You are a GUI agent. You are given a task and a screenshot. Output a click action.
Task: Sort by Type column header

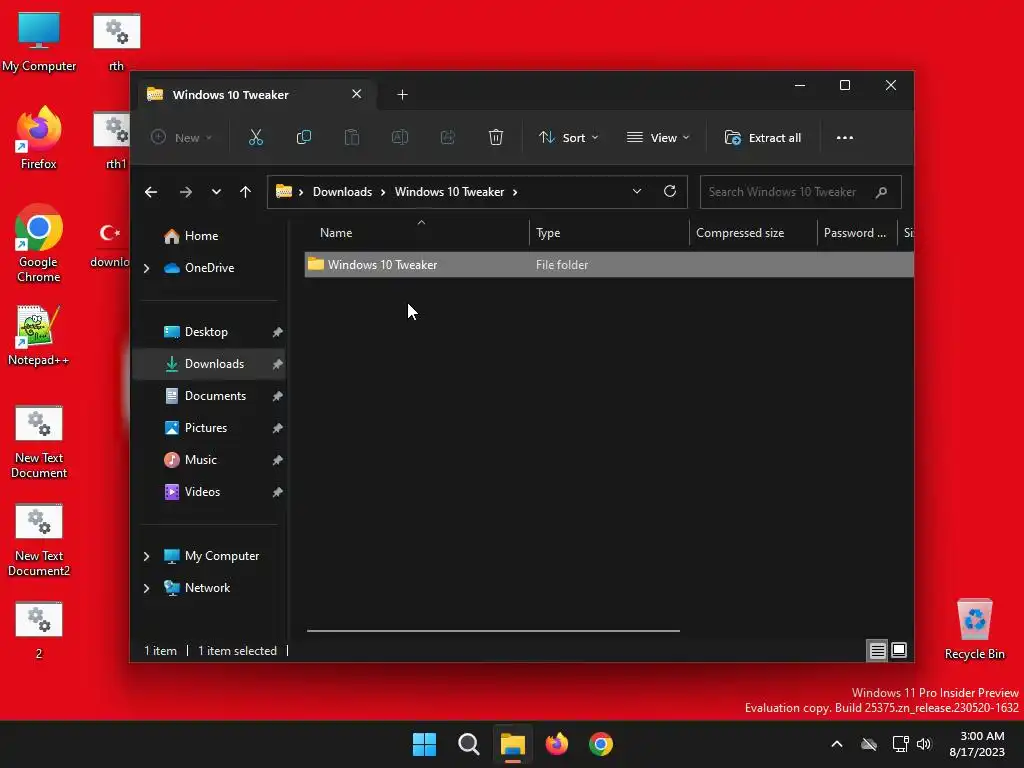pyautogui.click(x=609, y=233)
